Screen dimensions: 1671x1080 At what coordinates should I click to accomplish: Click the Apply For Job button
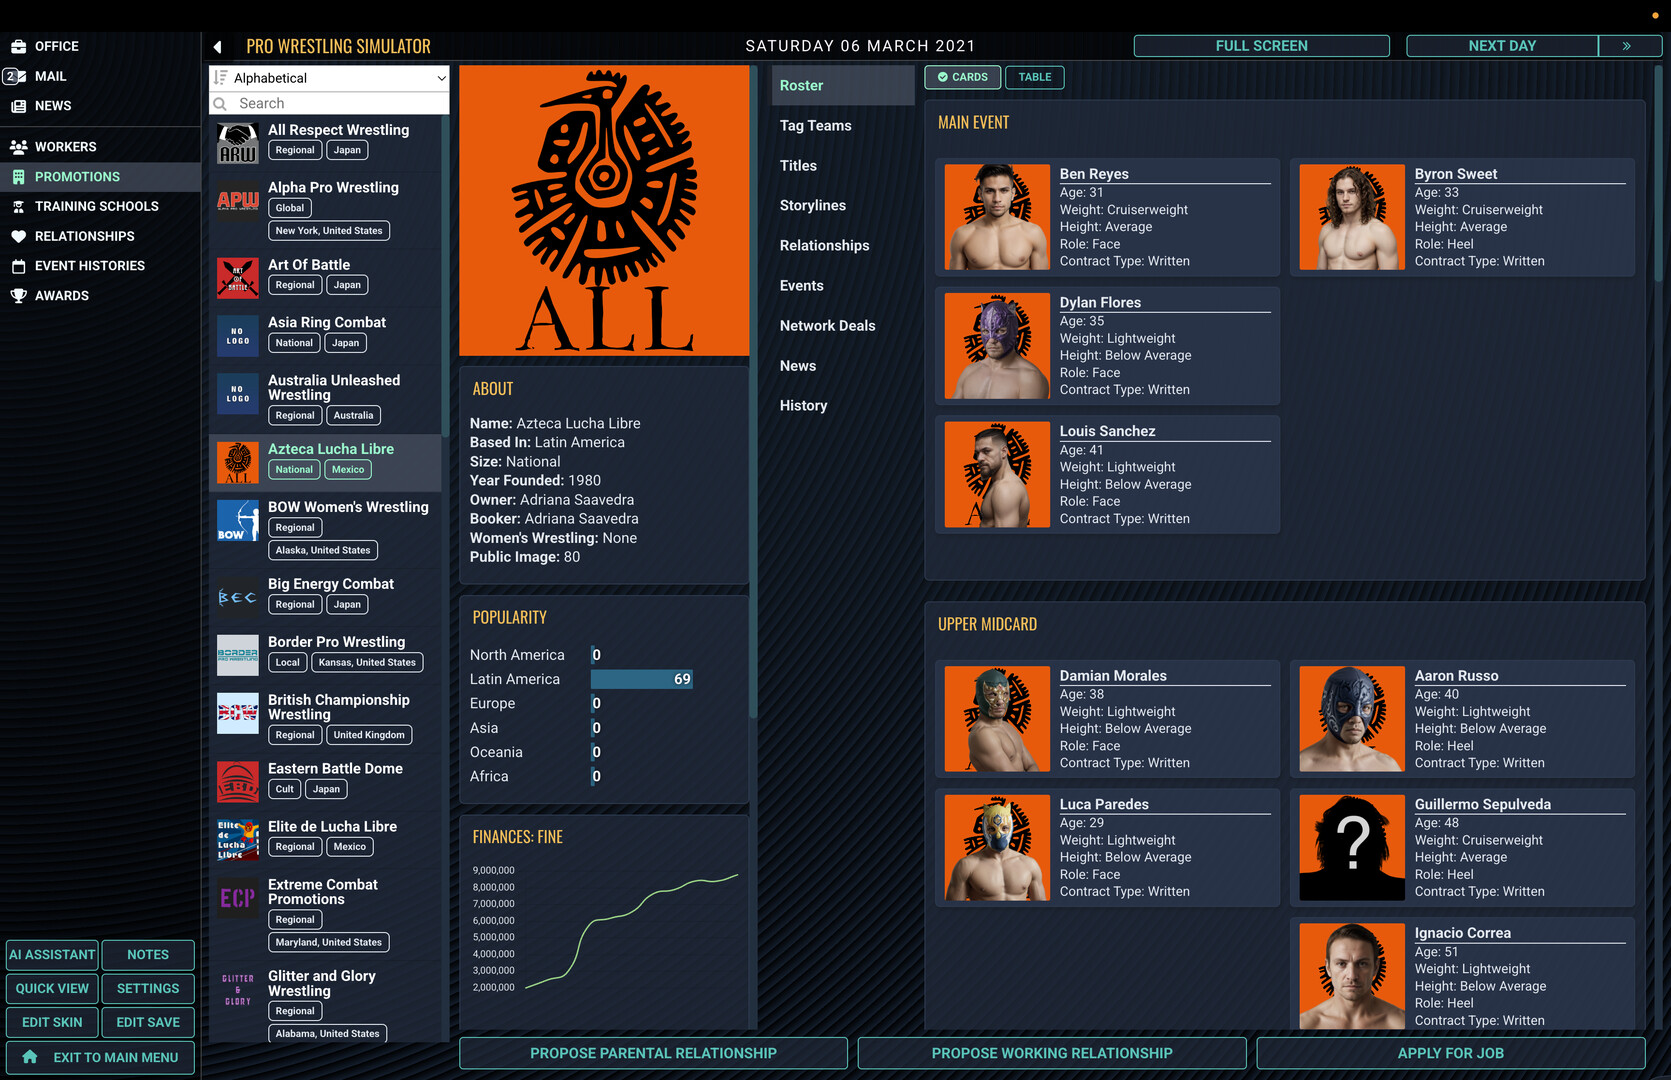click(1450, 1053)
